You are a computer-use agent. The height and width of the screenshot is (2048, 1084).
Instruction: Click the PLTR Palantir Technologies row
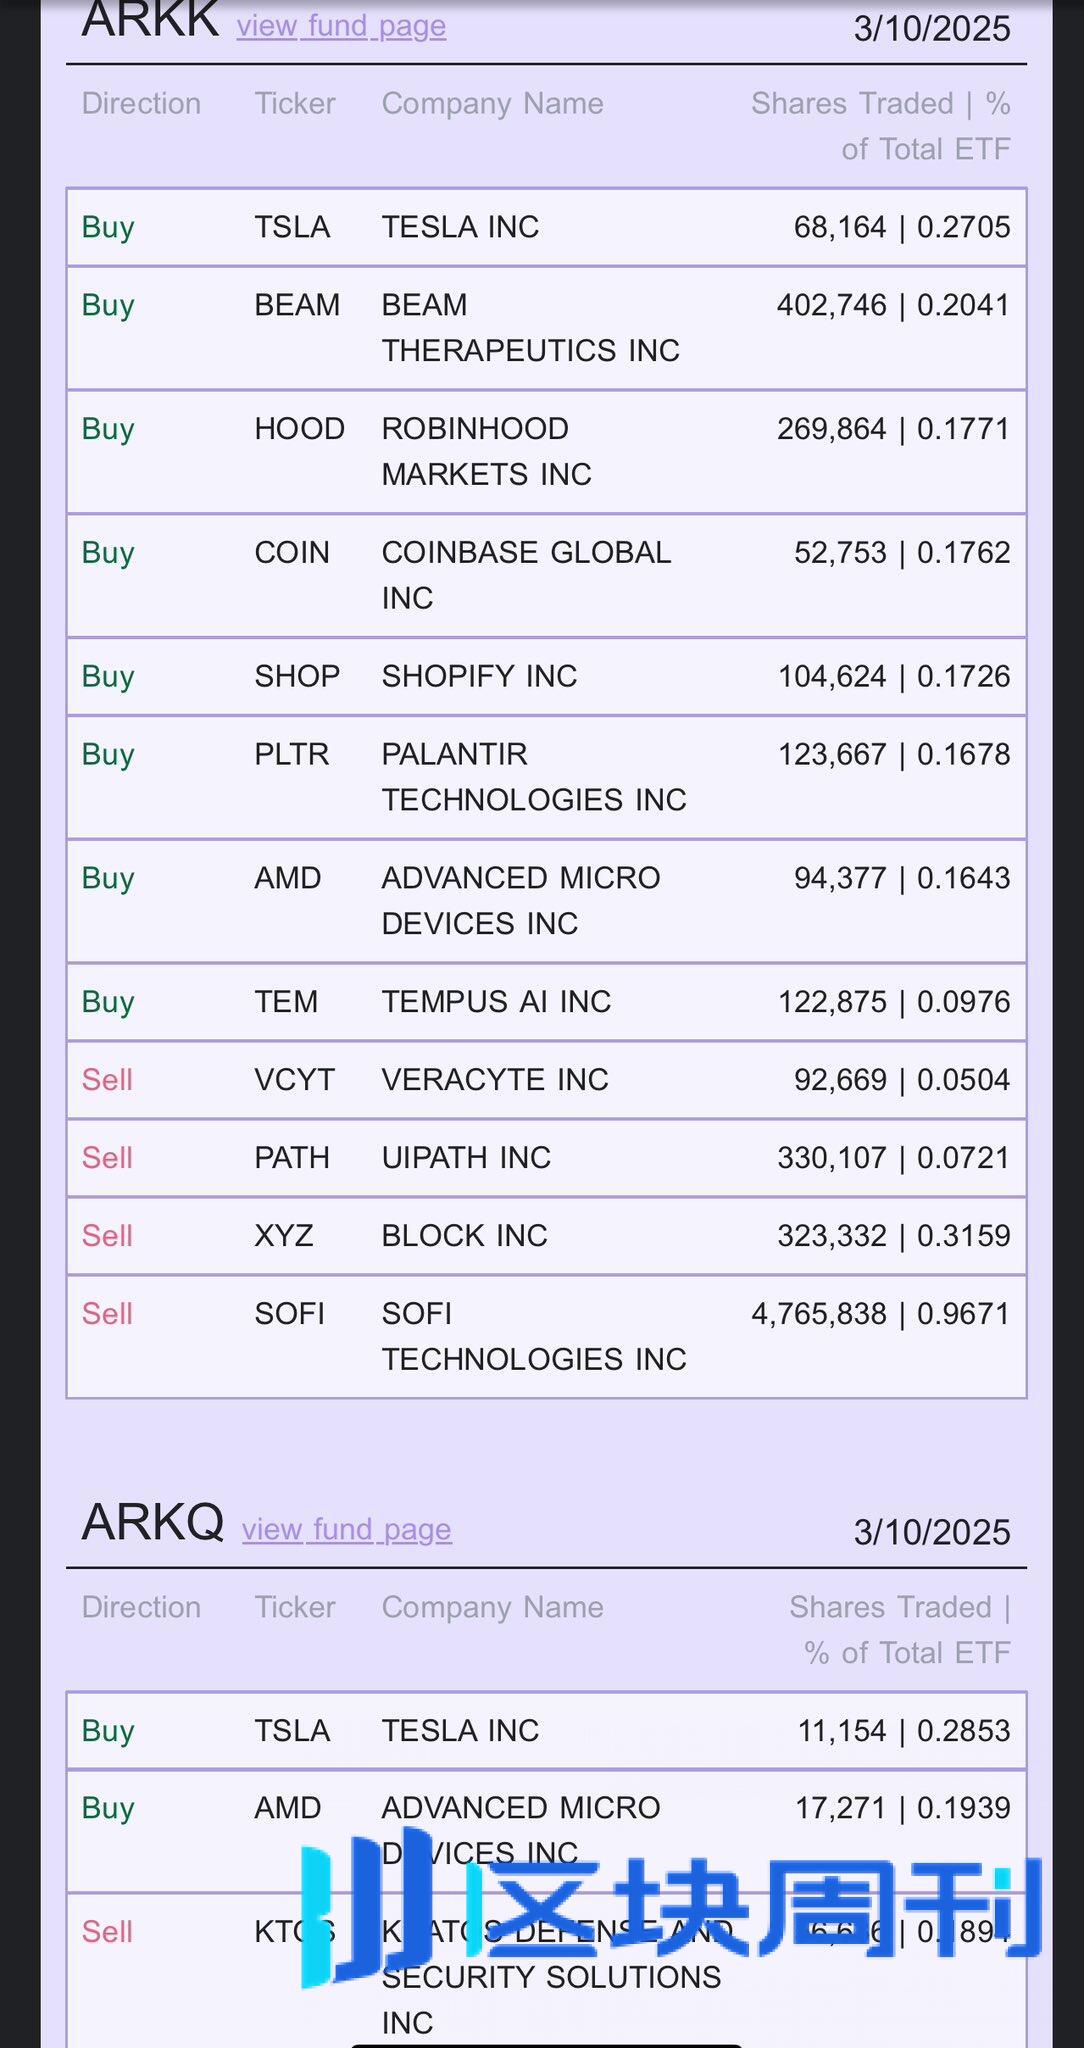point(546,777)
